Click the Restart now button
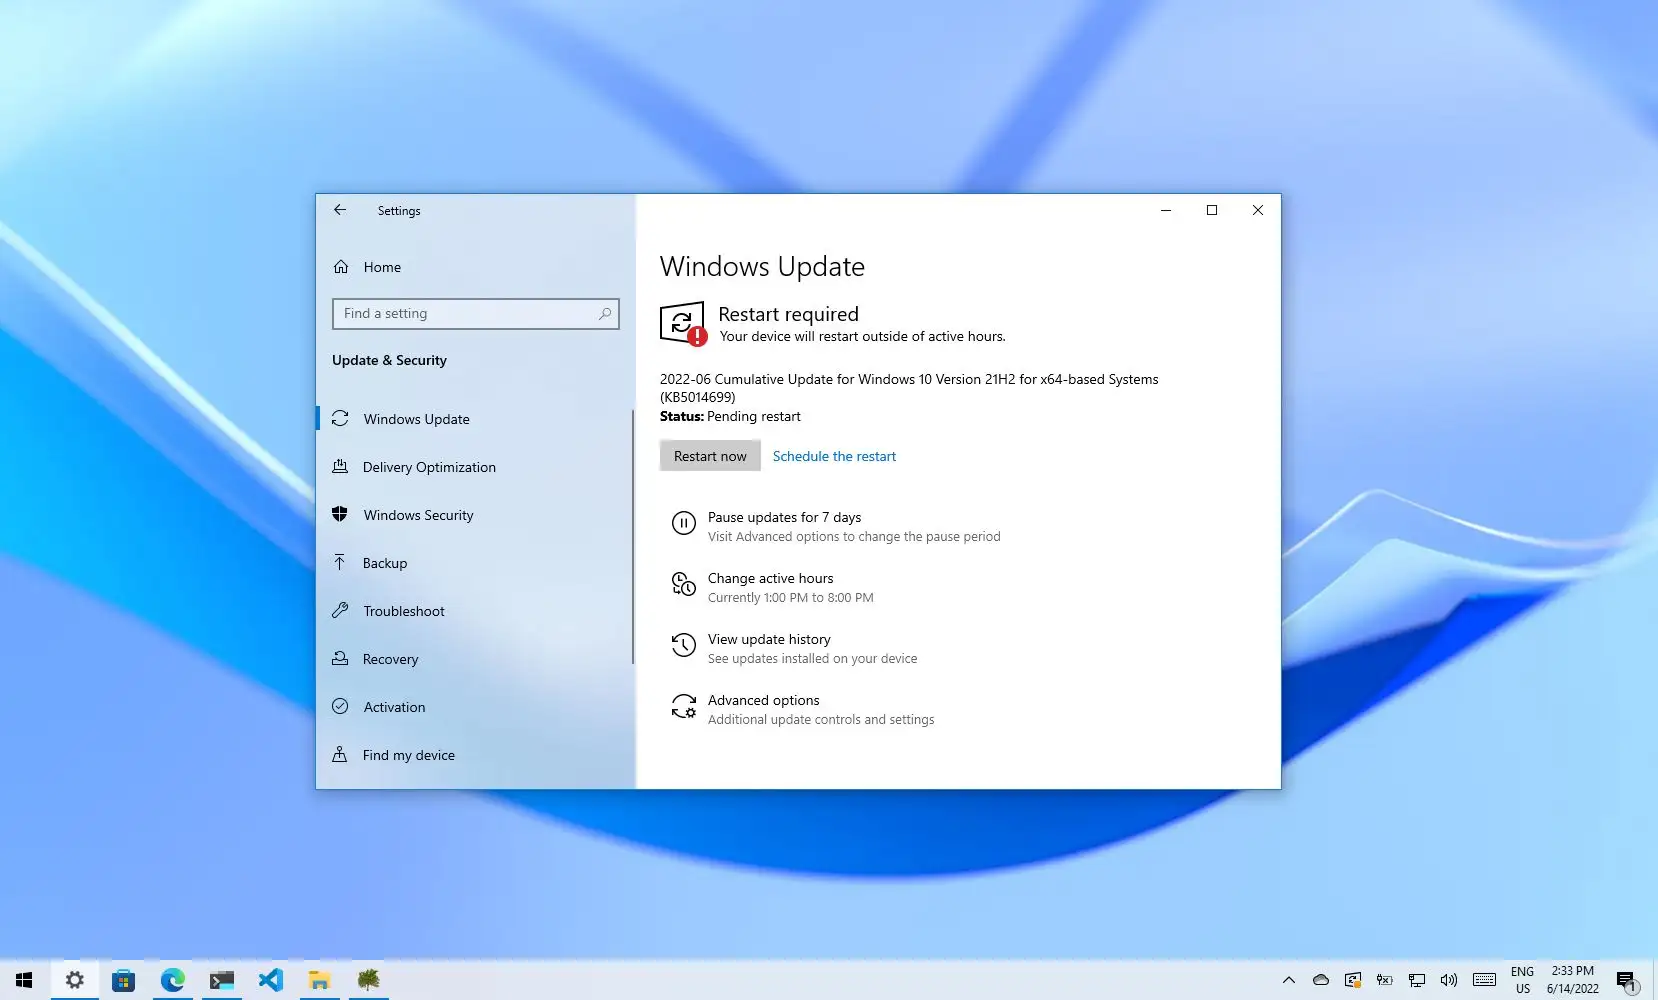The height and width of the screenshot is (1000, 1658). pyautogui.click(x=710, y=456)
